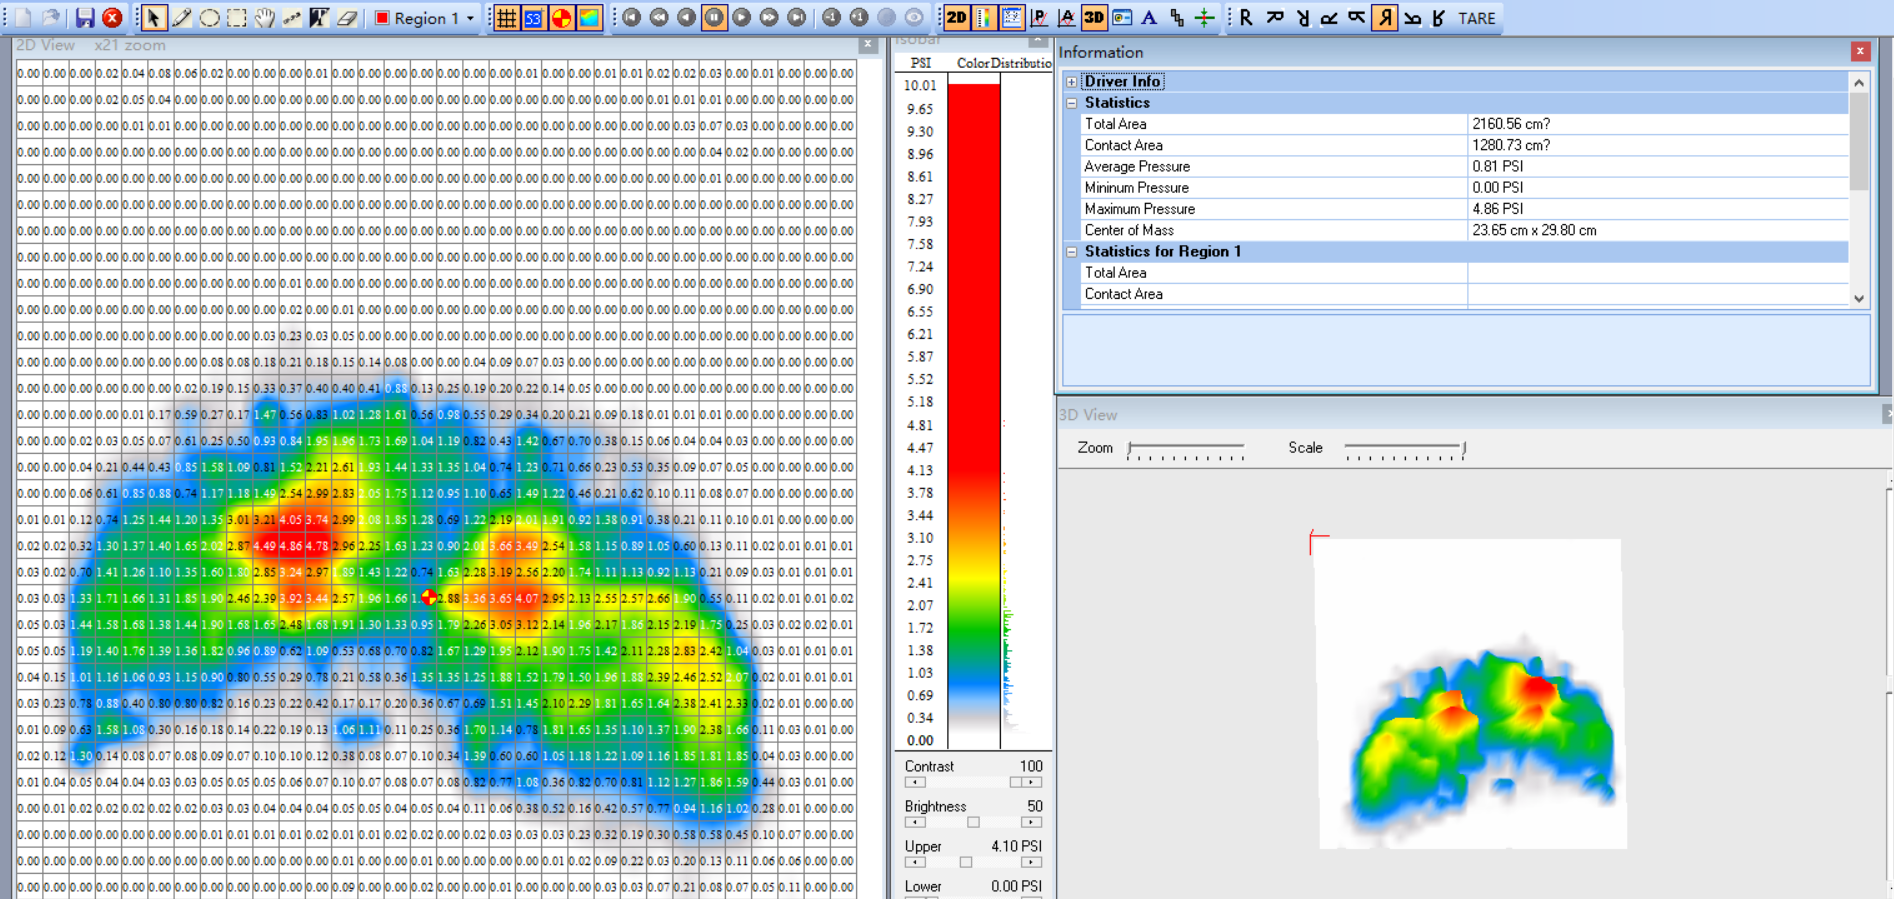
Task: Click the Brightness right arrow button
Action: 1031,822
